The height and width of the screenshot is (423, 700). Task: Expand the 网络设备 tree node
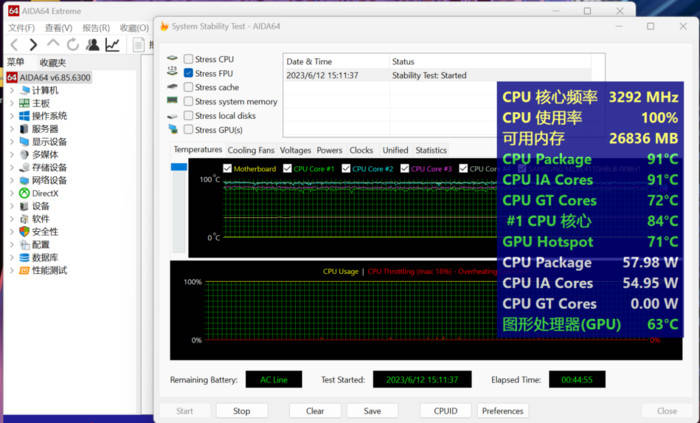(12, 181)
